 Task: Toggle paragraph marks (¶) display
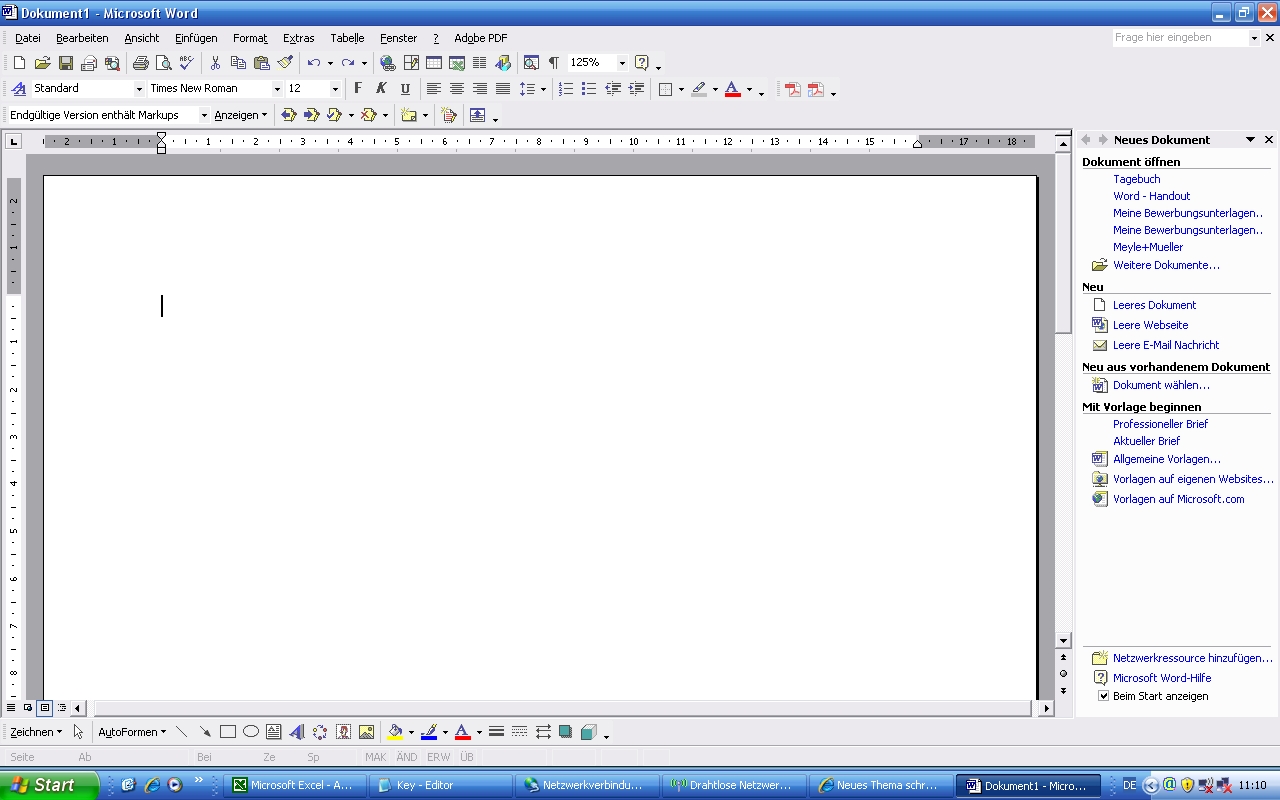pos(554,63)
